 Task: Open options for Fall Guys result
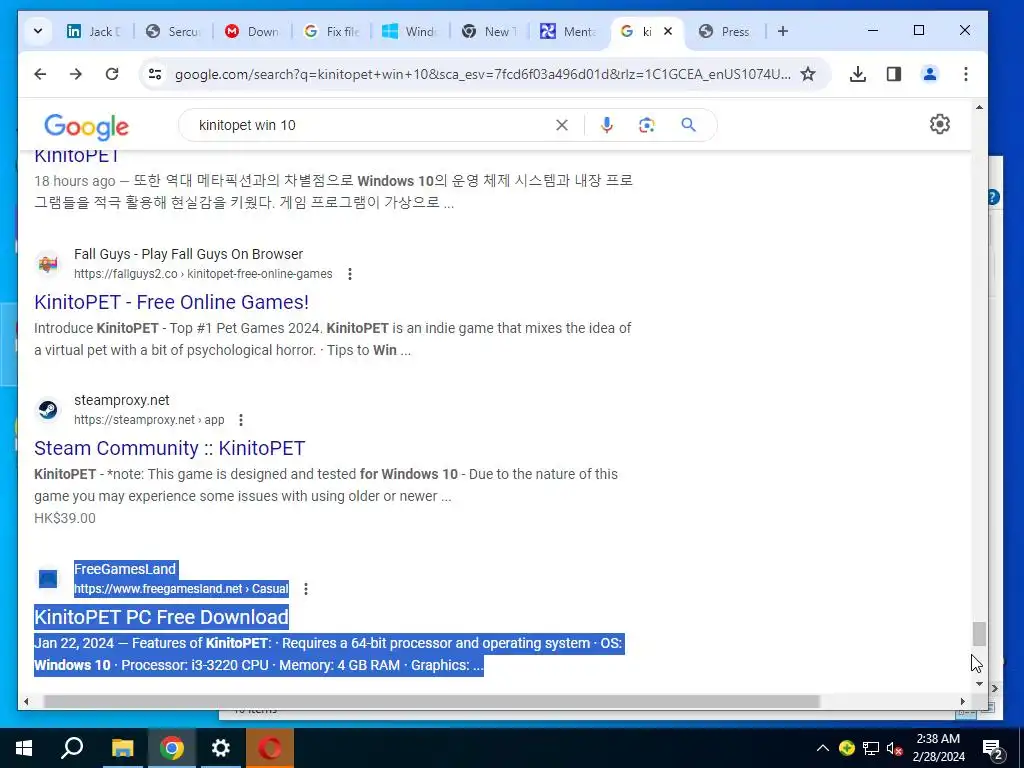tap(350, 274)
